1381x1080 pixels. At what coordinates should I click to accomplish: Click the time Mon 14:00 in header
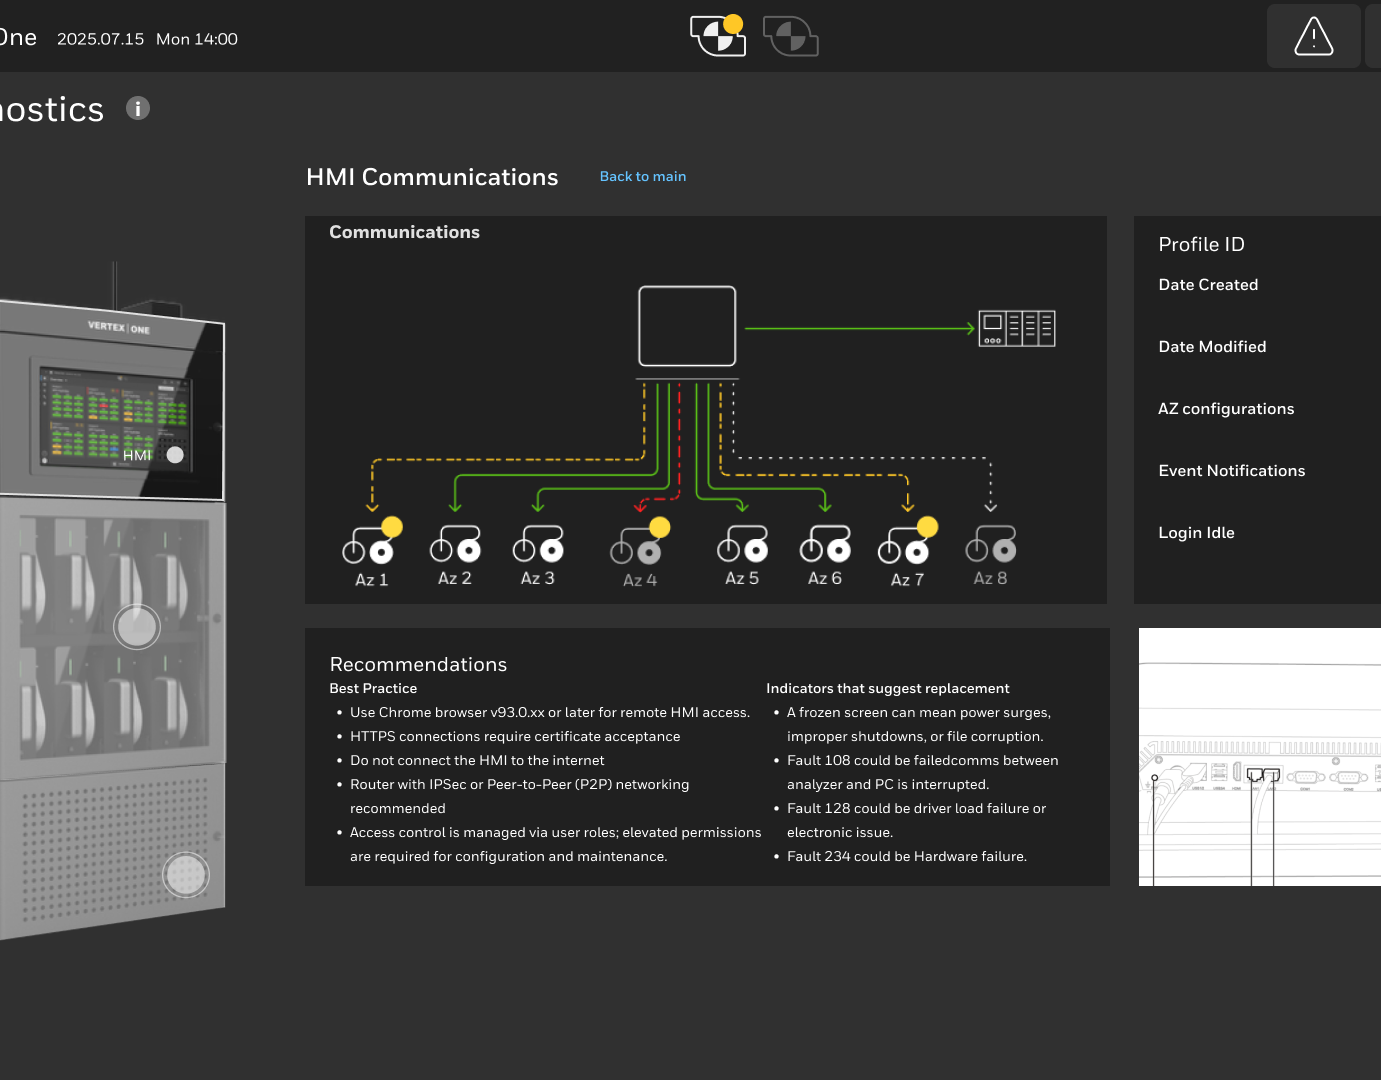(x=197, y=39)
